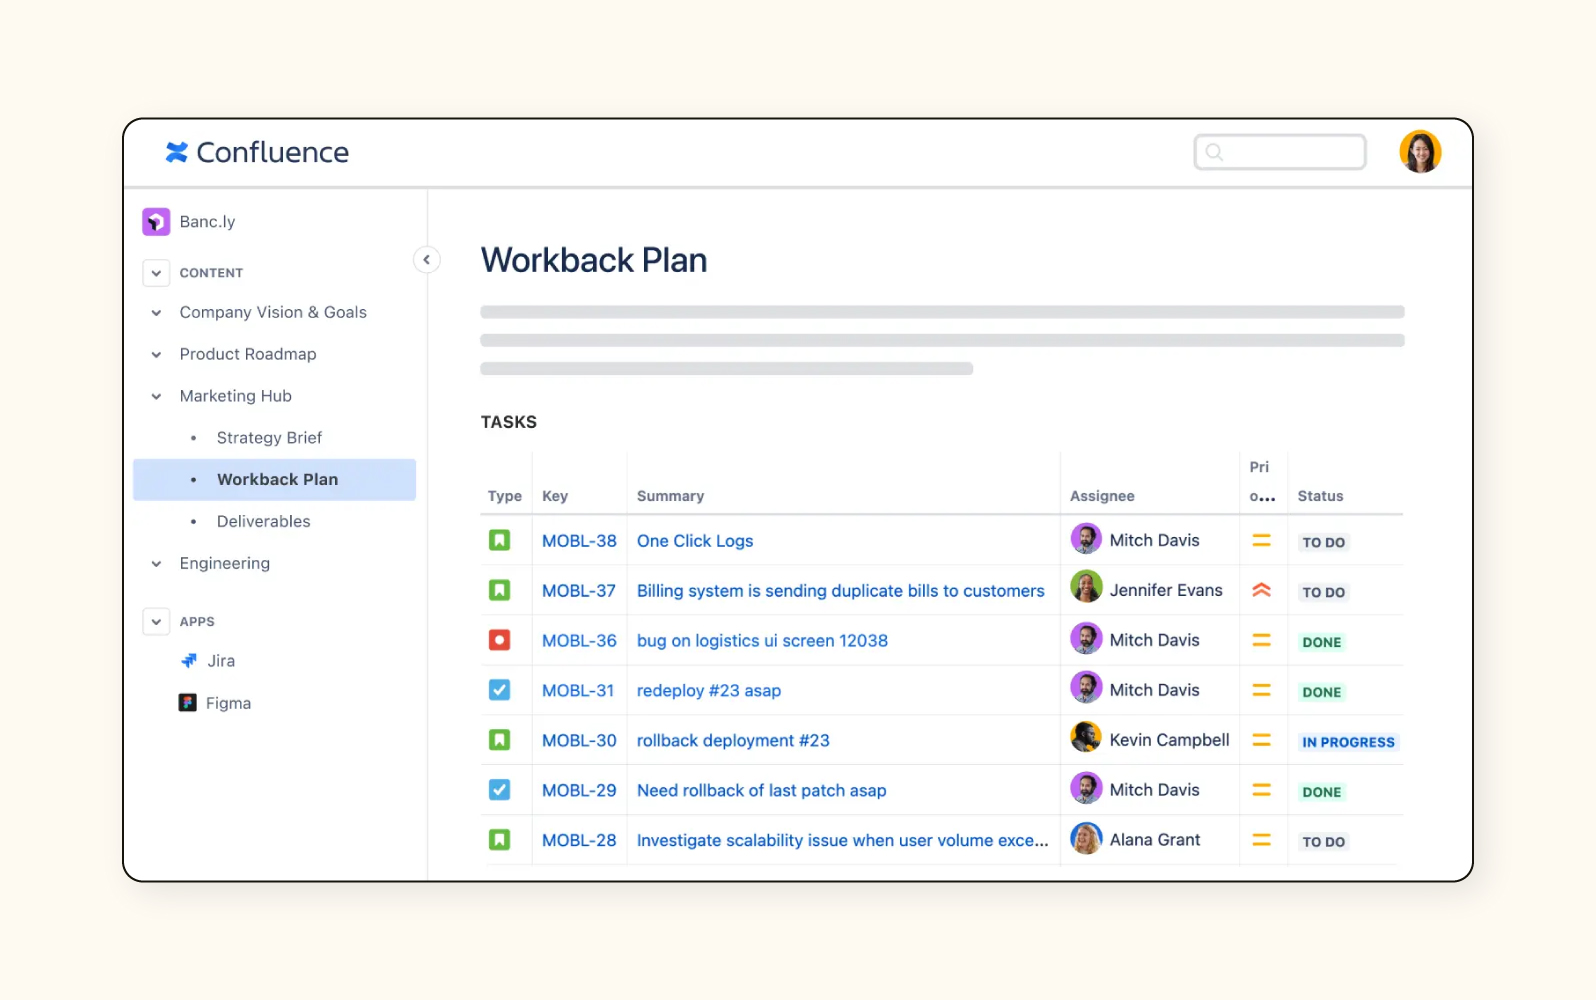The height and width of the screenshot is (1000, 1596).
Task: Open the Jira app link
Action: click(221, 661)
